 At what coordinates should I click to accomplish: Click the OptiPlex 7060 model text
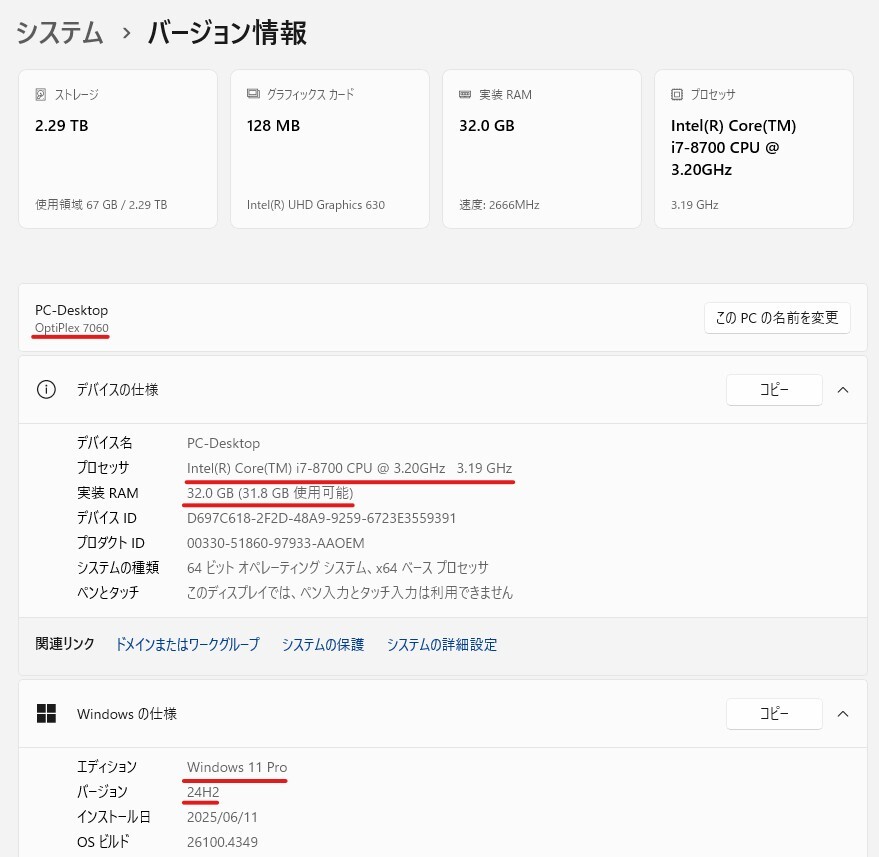[x=72, y=327]
